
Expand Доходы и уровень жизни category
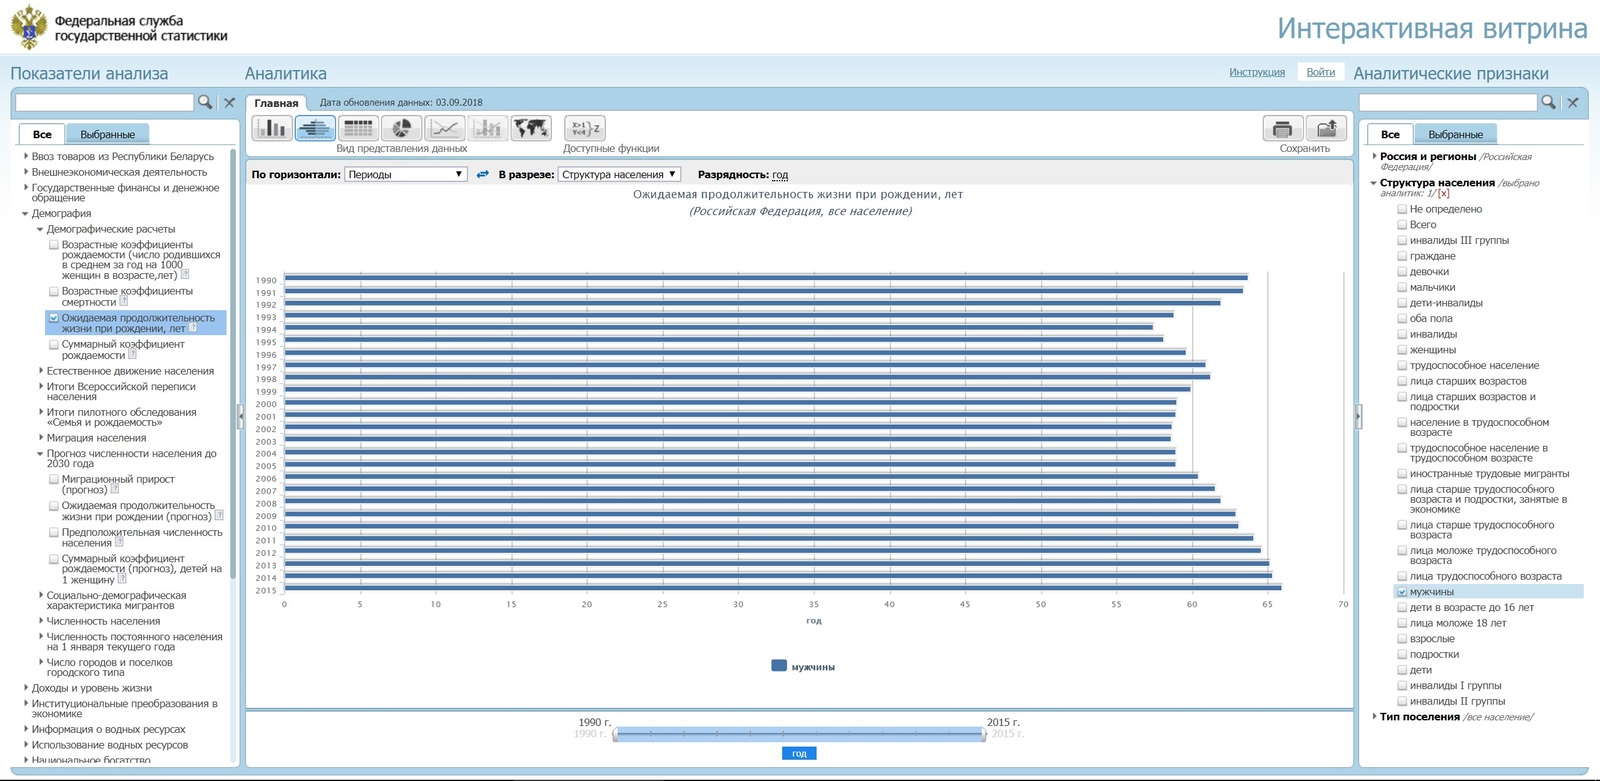25,688
